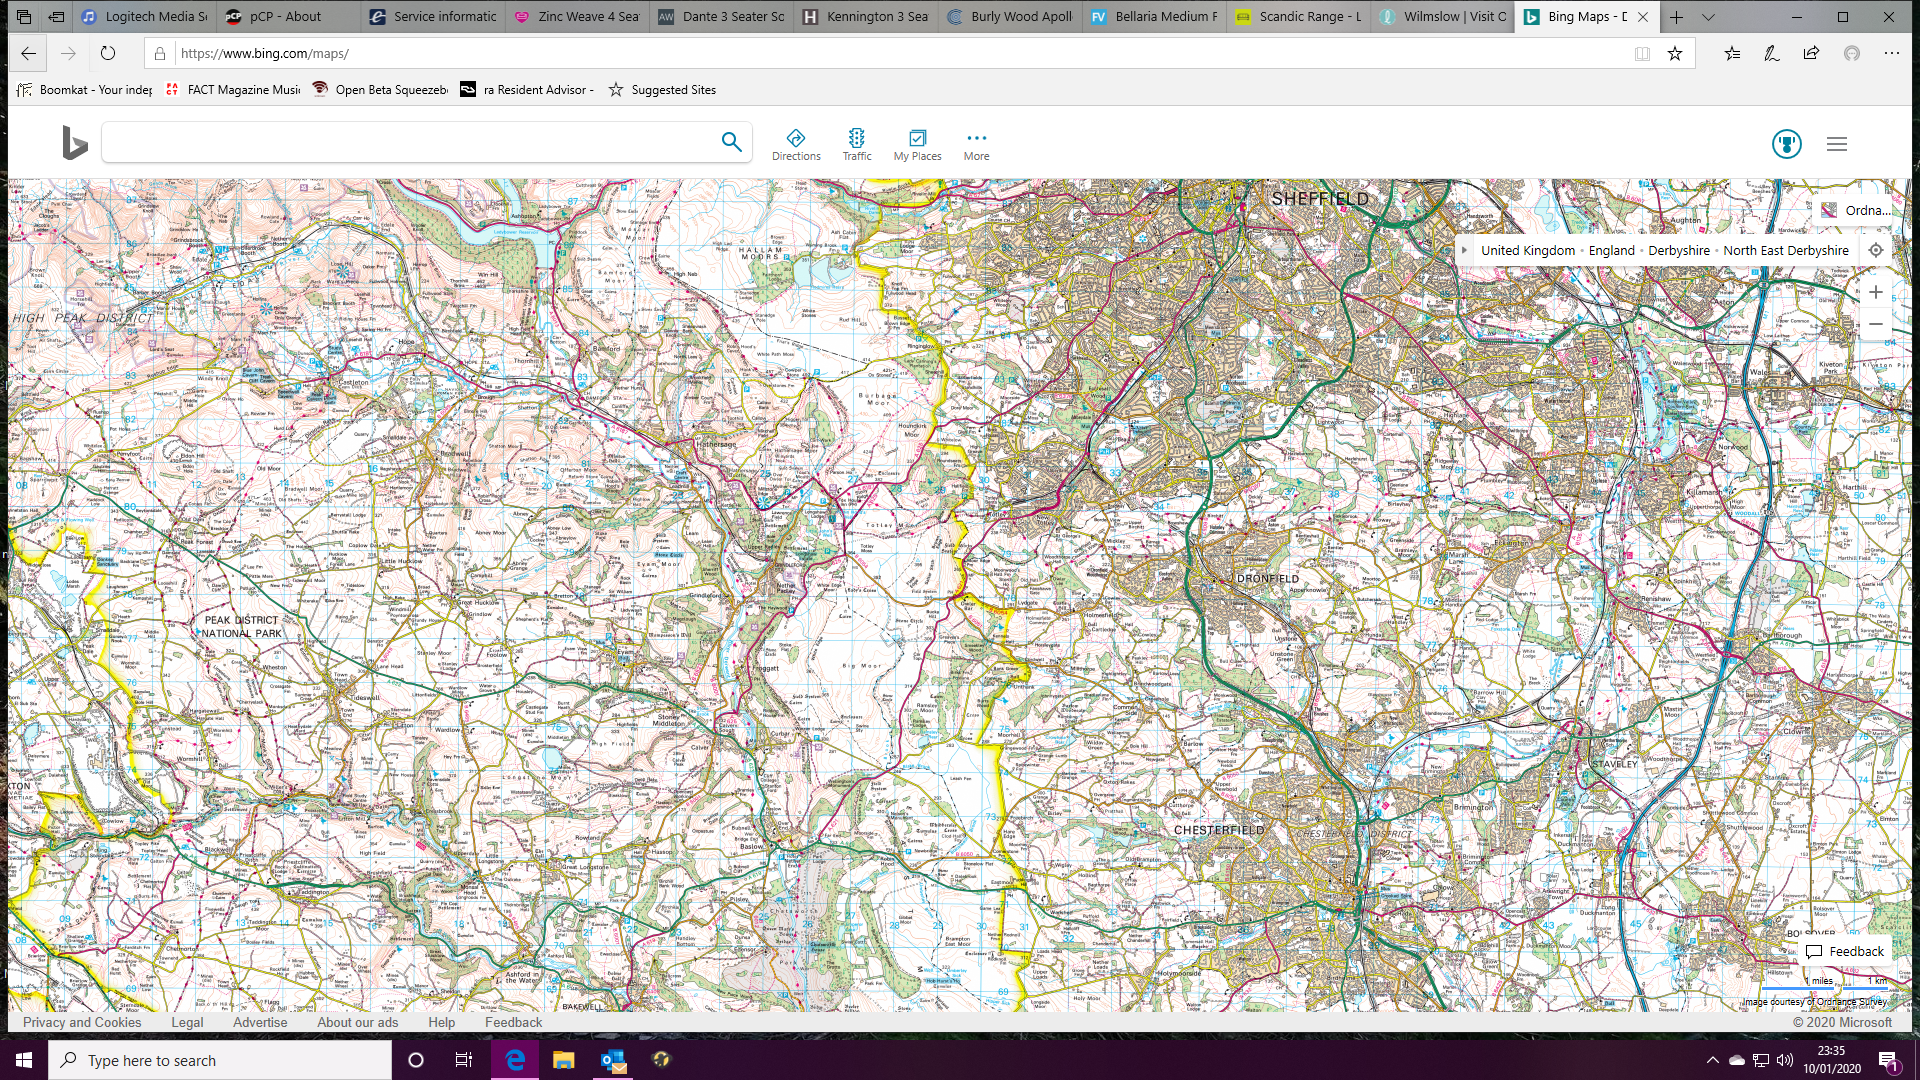Viewport: 1920px width, 1080px height.
Task: Click Legal footer link
Action: [187, 1022]
